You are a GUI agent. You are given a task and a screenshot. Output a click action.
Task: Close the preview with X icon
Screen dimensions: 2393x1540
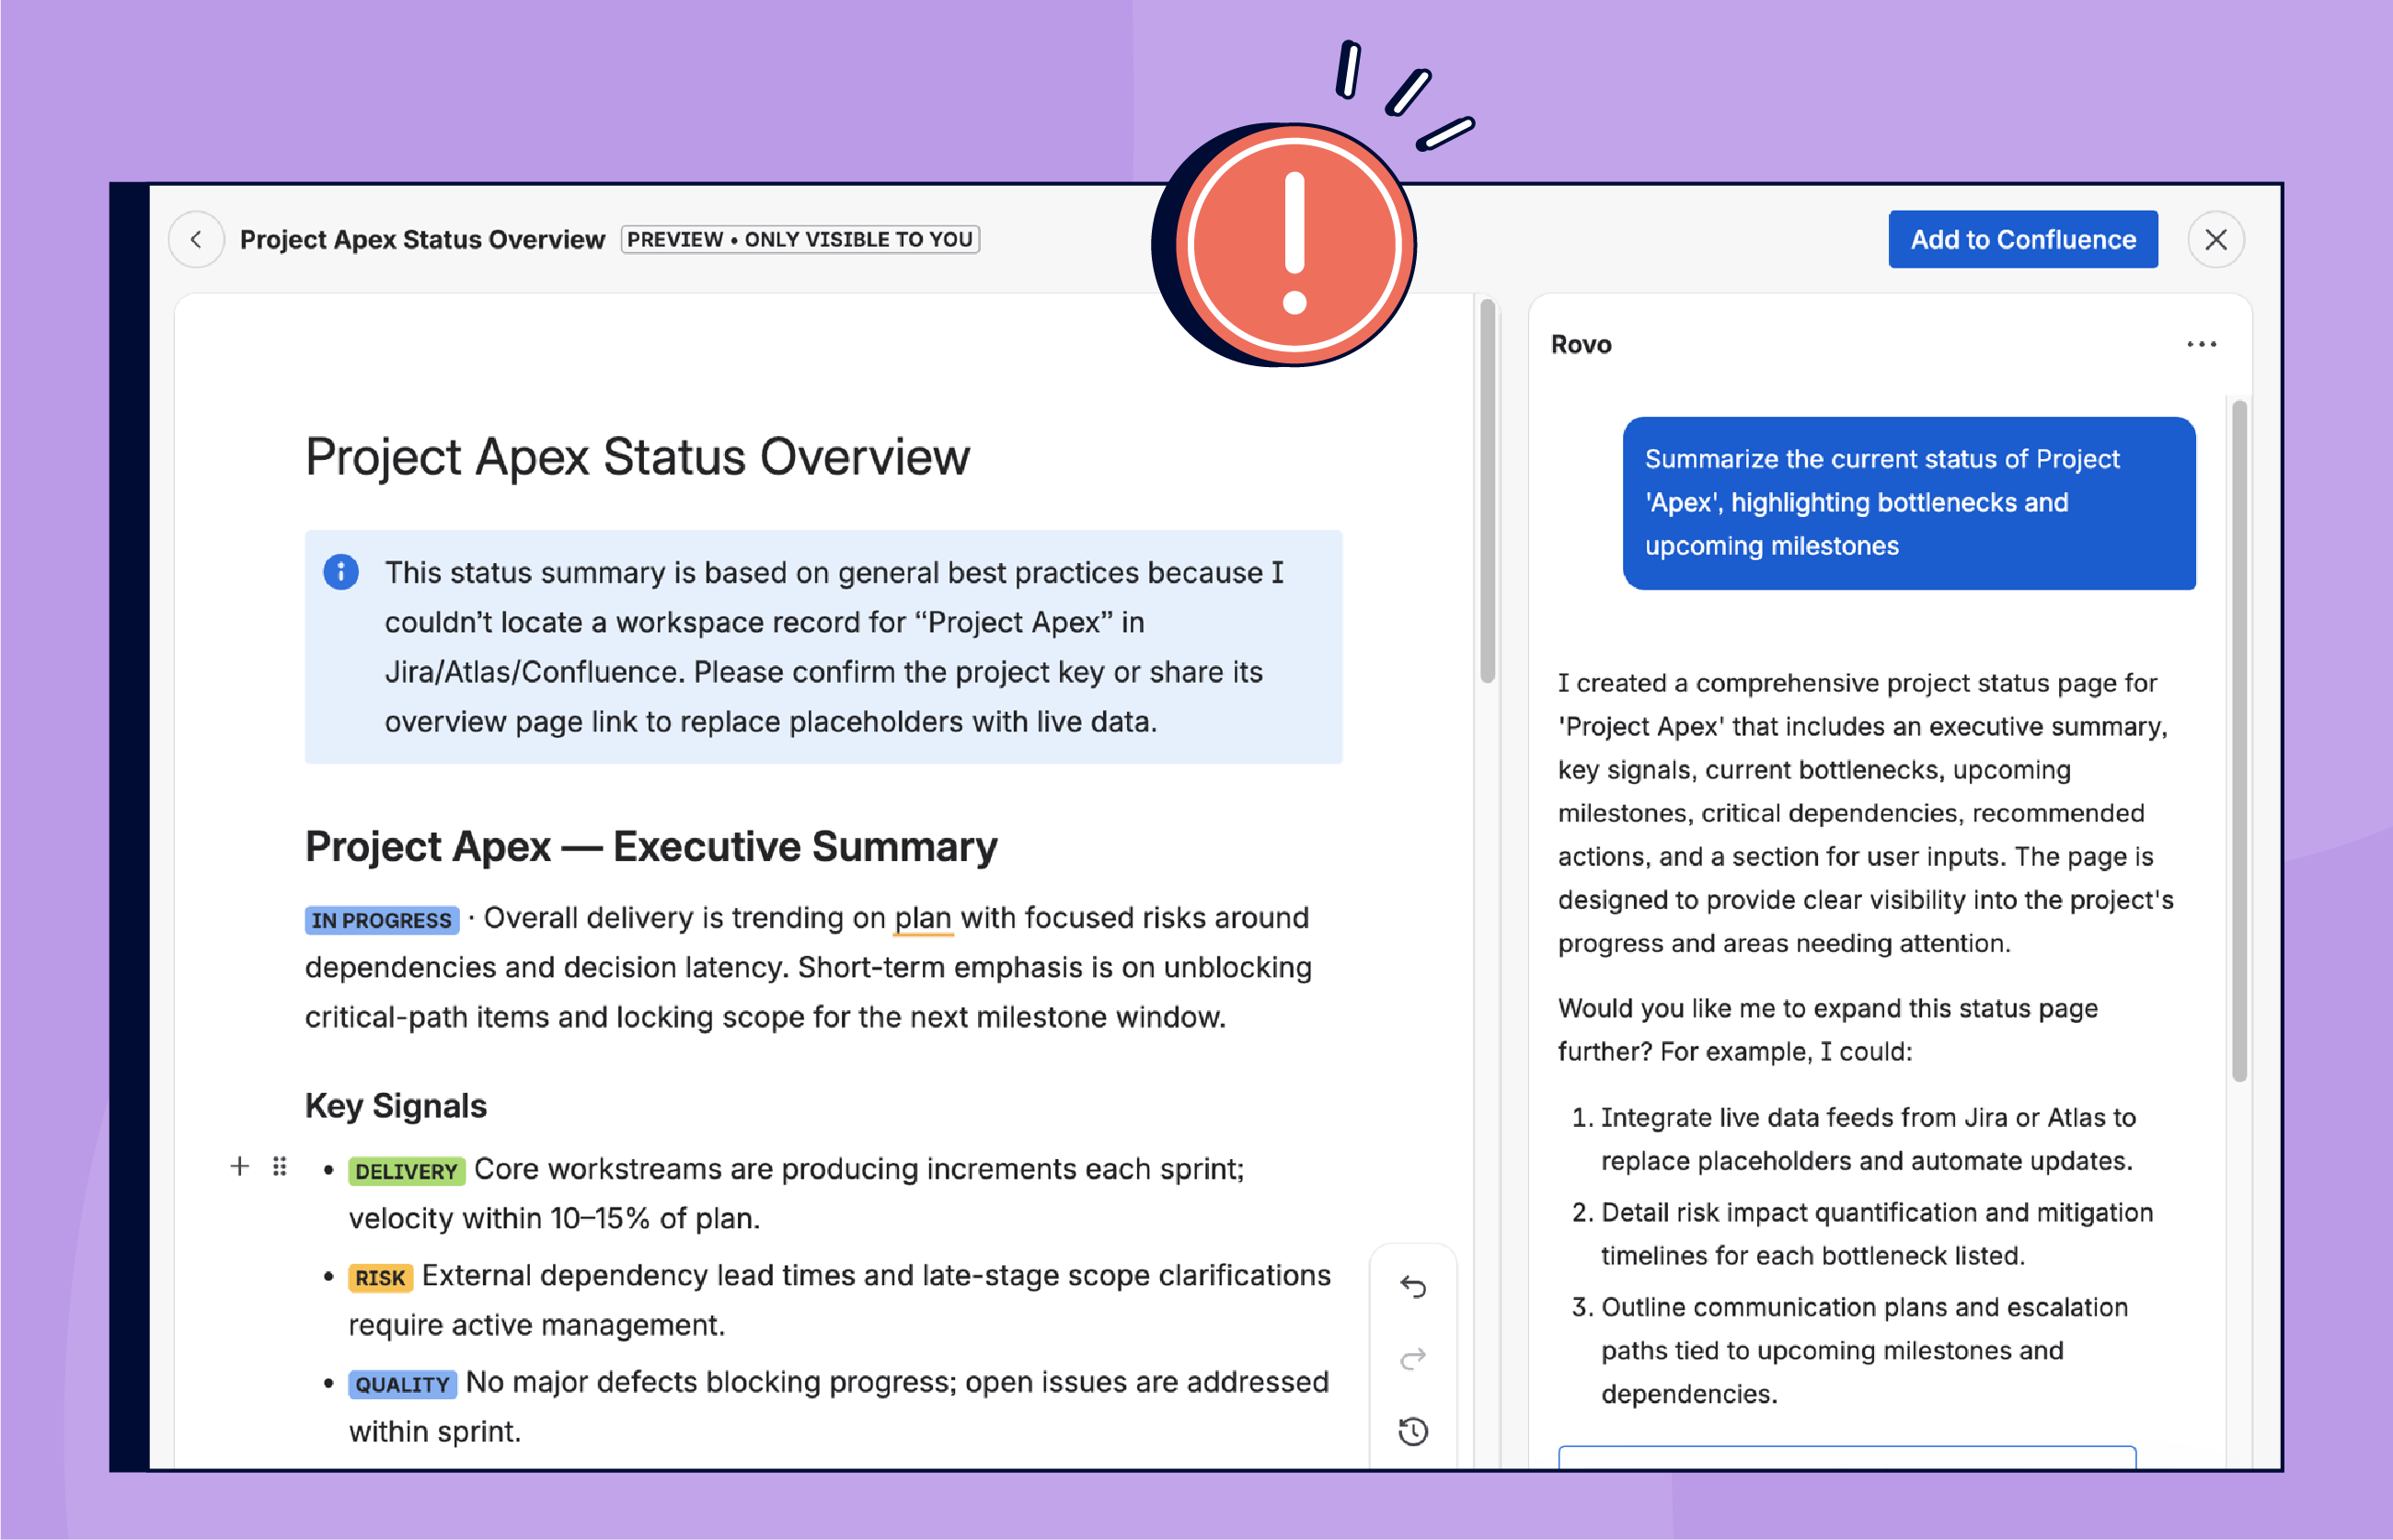(2215, 240)
